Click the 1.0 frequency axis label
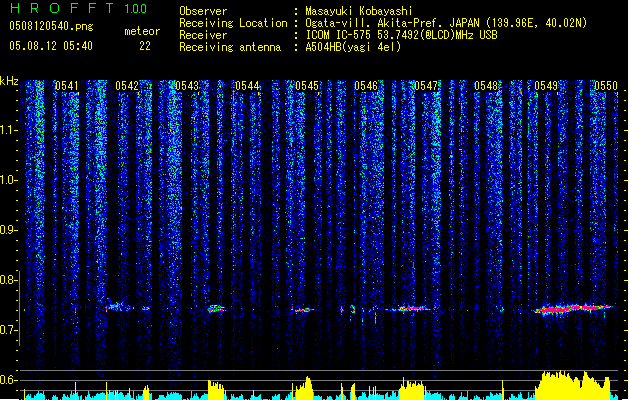The width and height of the screenshot is (629, 400). tap(9, 181)
